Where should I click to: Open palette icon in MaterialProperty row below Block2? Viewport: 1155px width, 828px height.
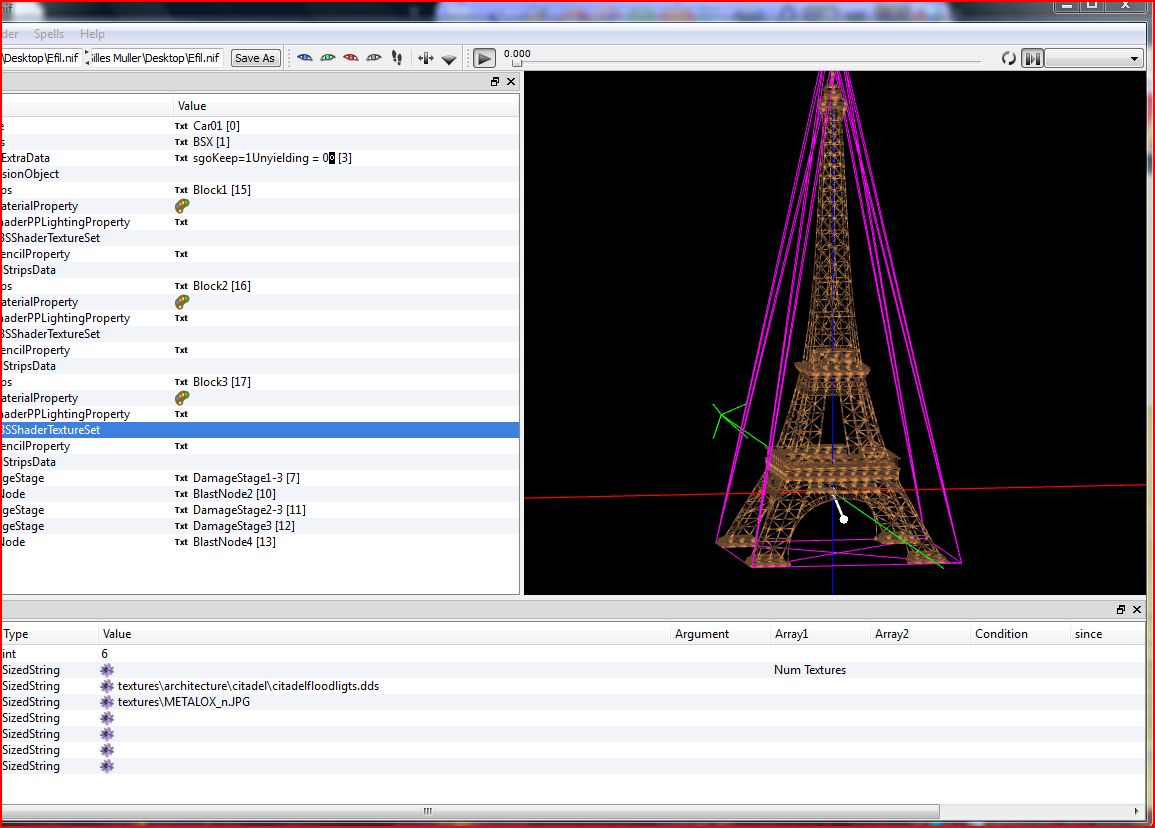tap(182, 302)
